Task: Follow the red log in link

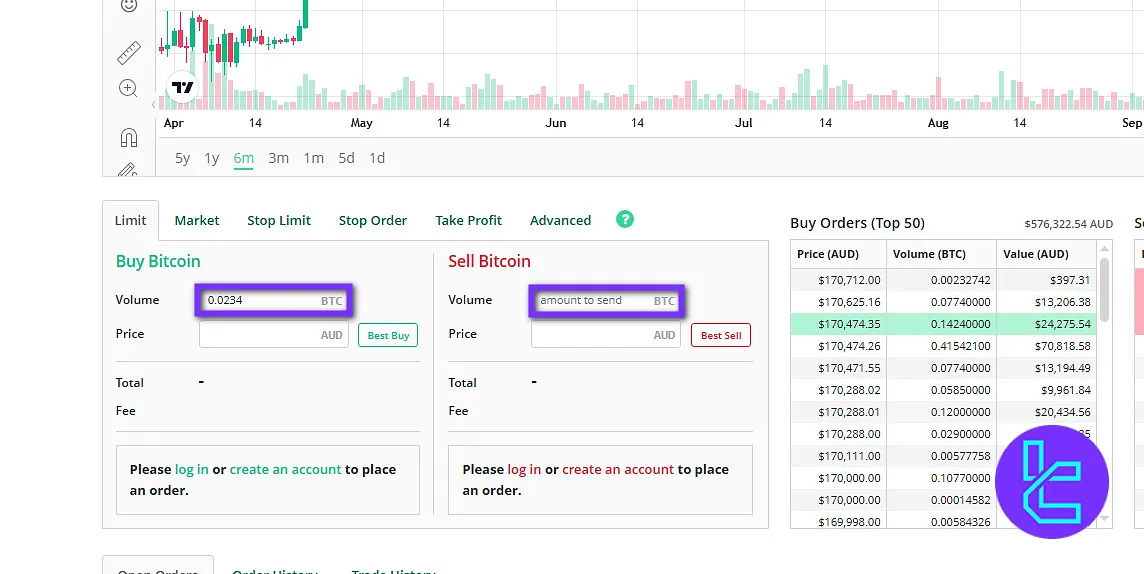Action: 525,470
